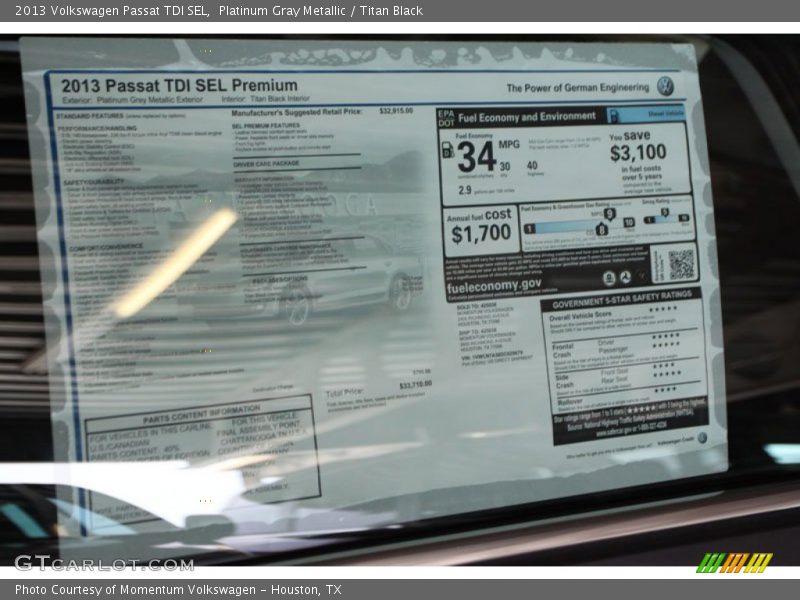The height and width of the screenshot is (600, 800).
Task: Click the VW logo below Volkswagen Credit
Action: [x=702, y=437]
